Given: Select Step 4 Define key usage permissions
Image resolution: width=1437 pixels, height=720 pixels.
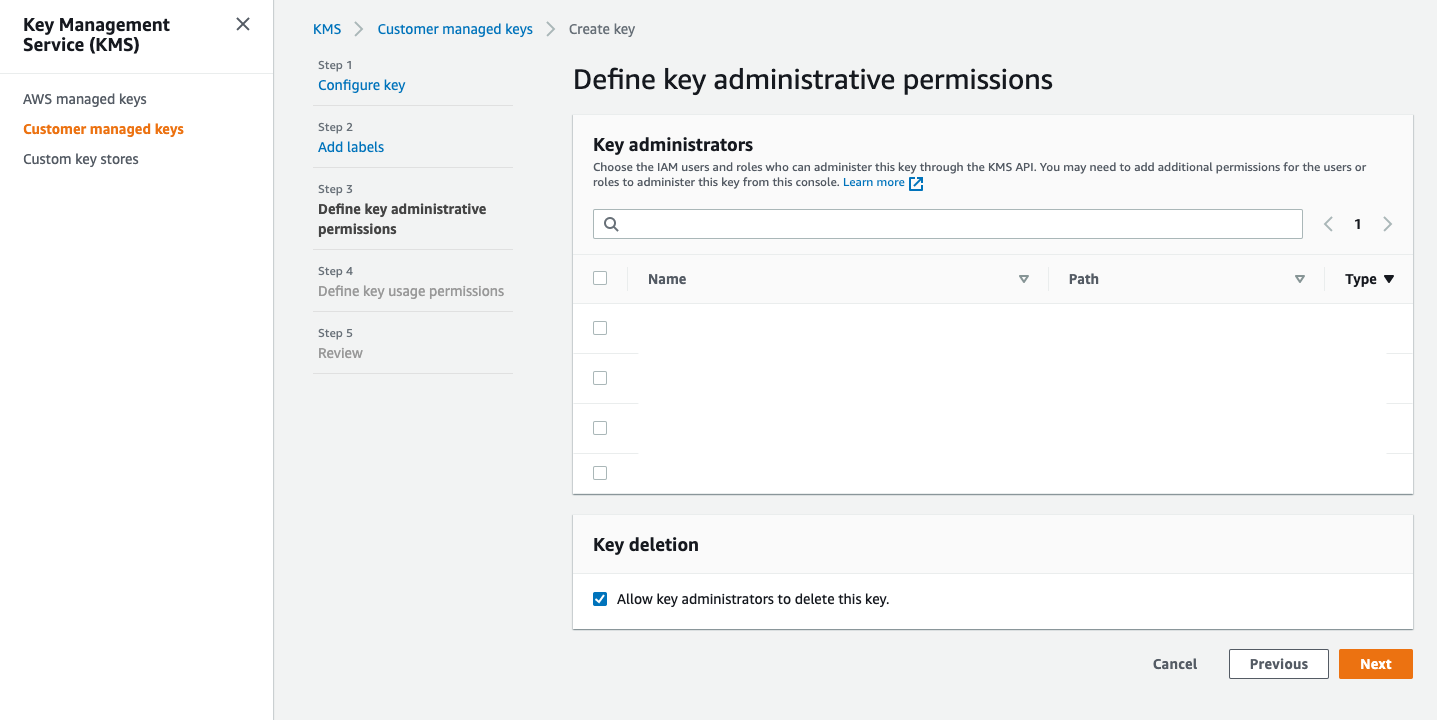Looking at the screenshot, I should point(411,291).
